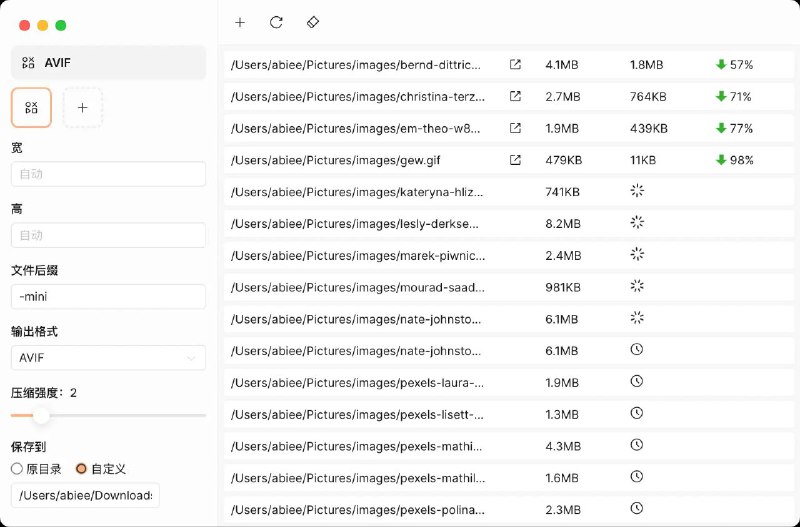Click the 高 height input field
Screen dimensions: 800x527
(x=108, y=235)
